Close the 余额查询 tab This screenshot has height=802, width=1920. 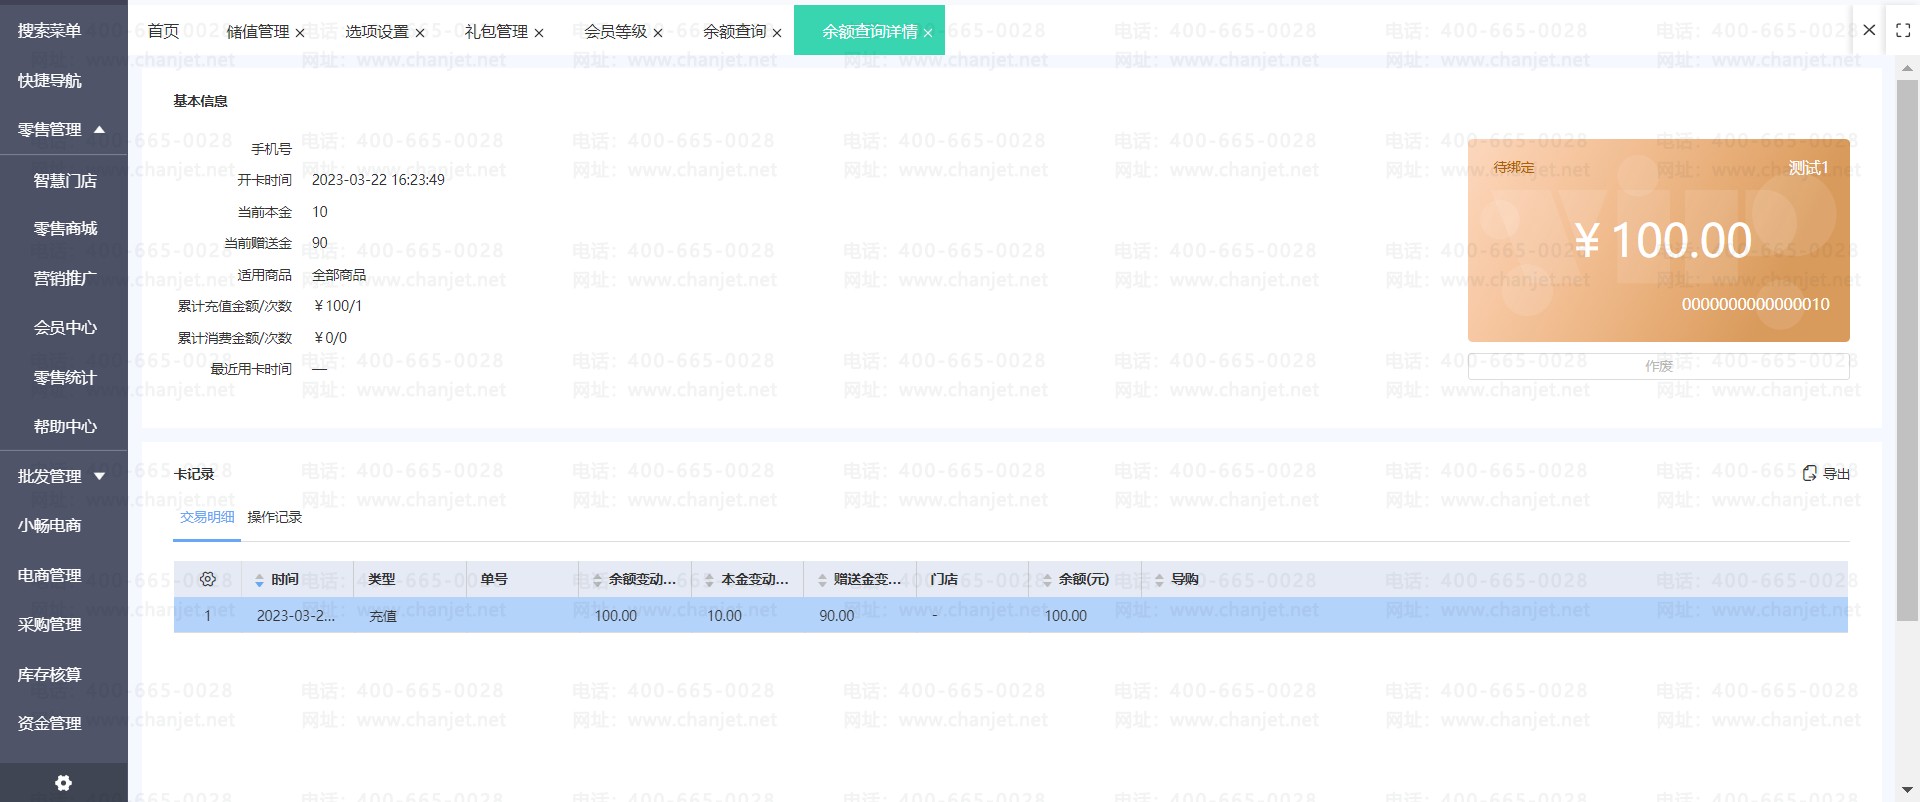coord(777,33)
